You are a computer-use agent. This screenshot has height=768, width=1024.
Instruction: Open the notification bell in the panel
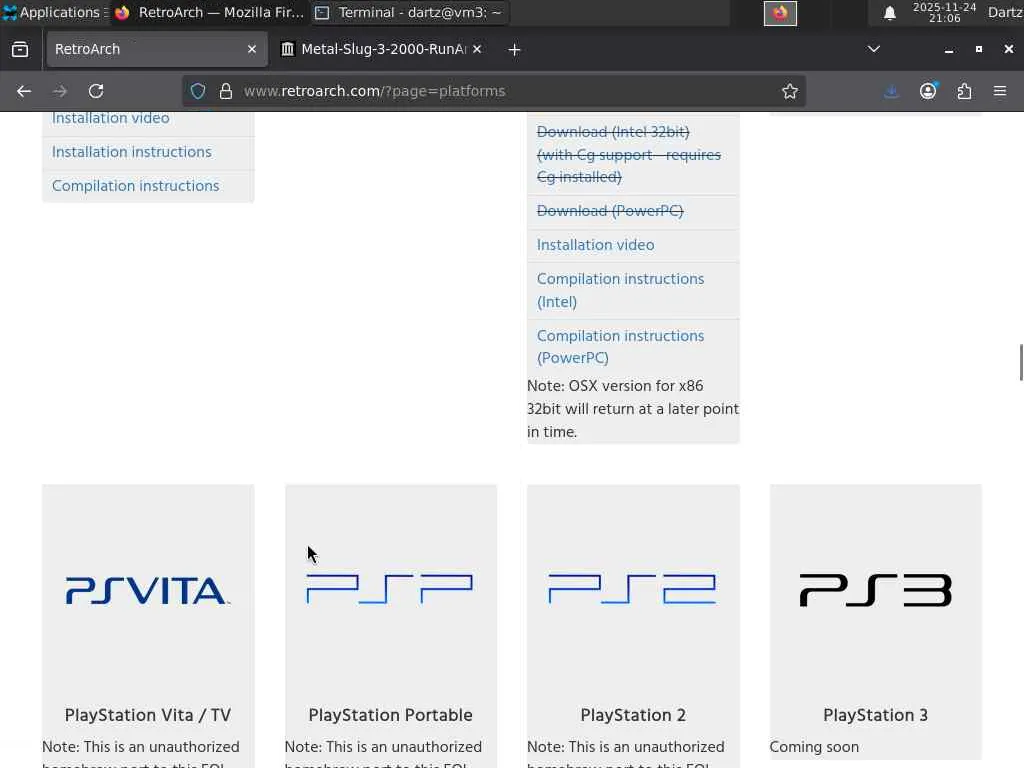[x=889, y=13]
